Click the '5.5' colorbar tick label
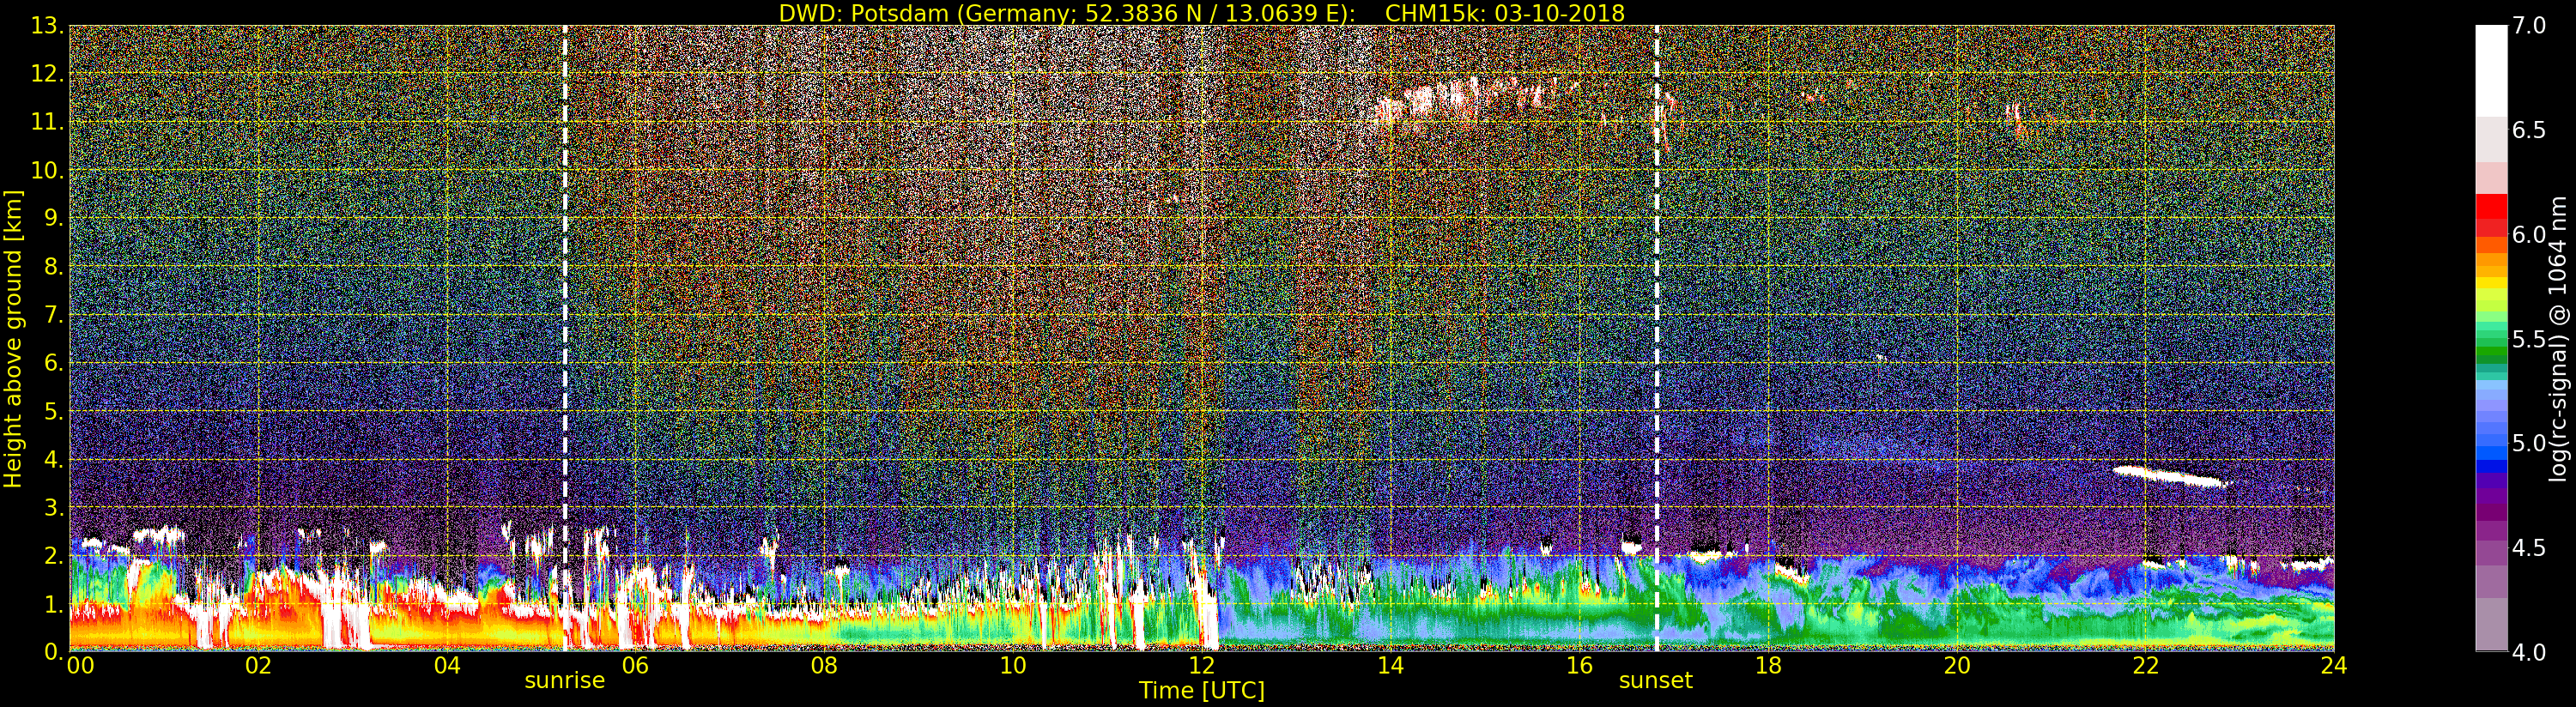Viewport: 2576px width, 707px height. pyautogui.click(x=2529, y=339)
